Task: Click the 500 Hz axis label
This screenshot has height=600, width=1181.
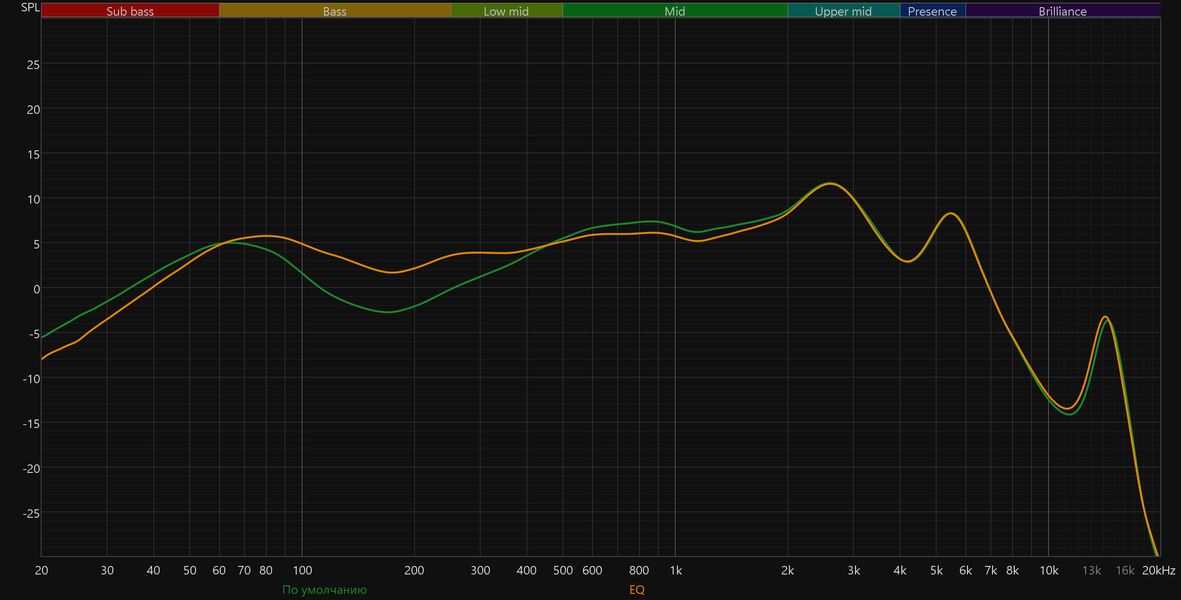Action: (x=563, y=571)
